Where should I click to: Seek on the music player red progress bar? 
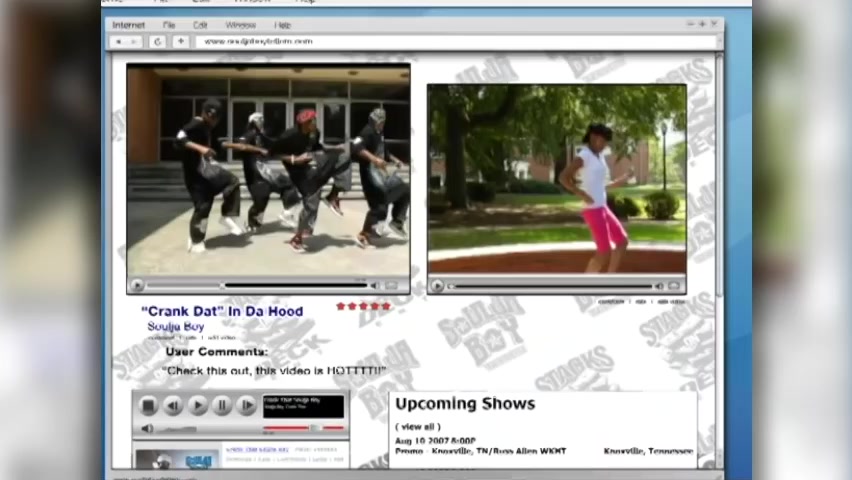coord(304,428)
